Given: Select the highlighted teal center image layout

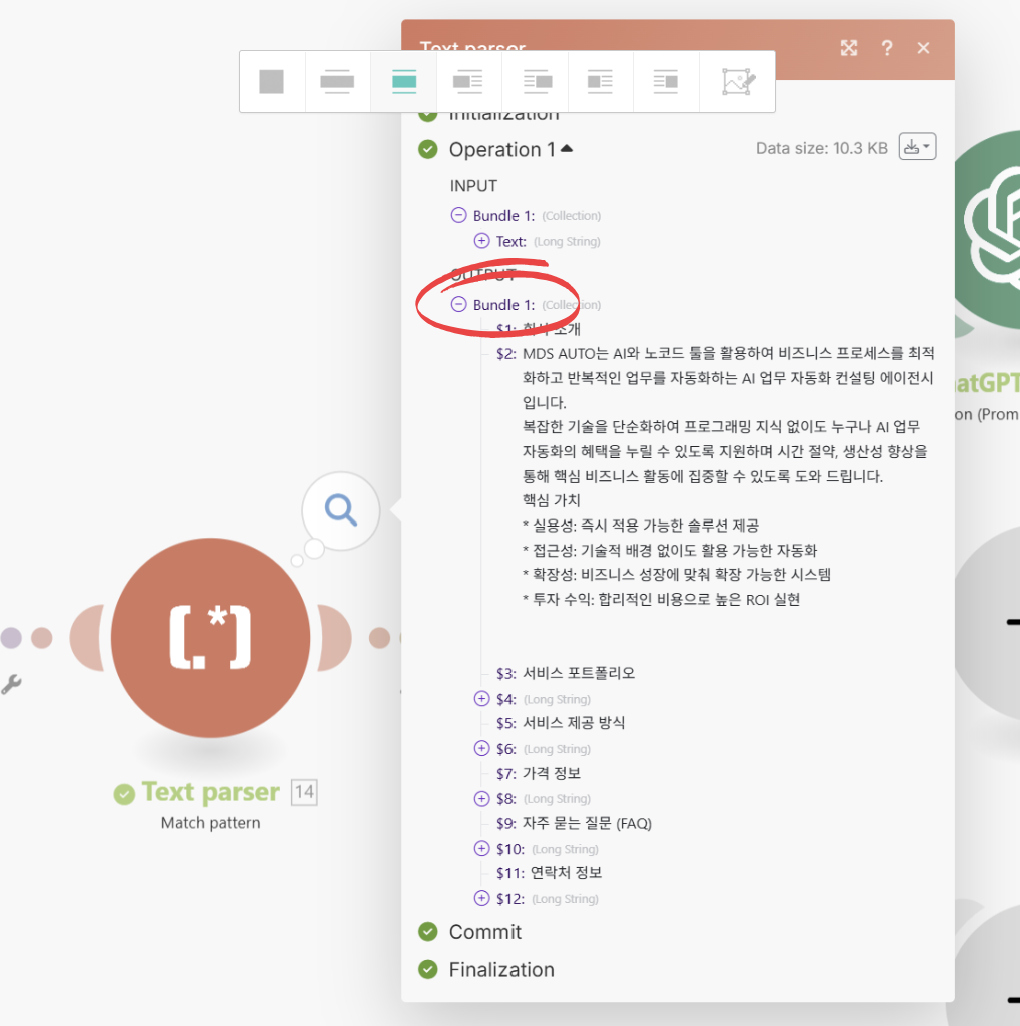Looking at the screenshot, I should click(x=404, y=82).
